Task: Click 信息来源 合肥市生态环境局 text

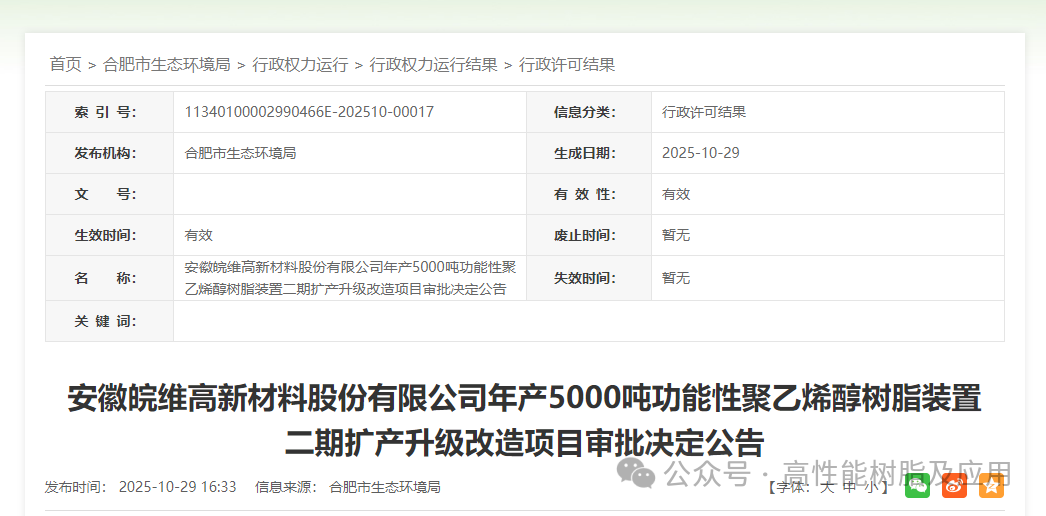Action: 348,487
